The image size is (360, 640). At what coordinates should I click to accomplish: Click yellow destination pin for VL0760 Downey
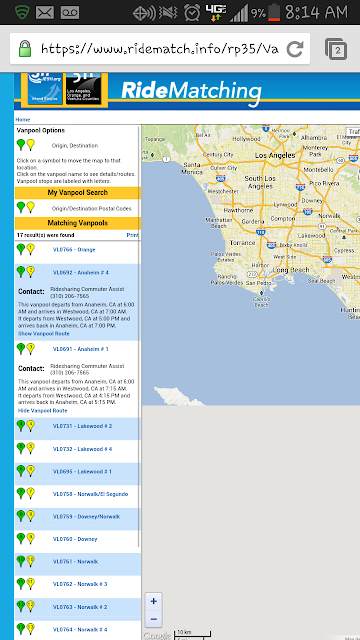click(31, 538)
